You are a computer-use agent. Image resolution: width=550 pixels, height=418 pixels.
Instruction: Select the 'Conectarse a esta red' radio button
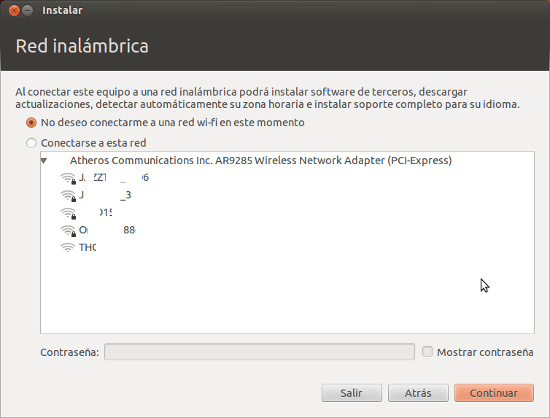click(31, 143)
